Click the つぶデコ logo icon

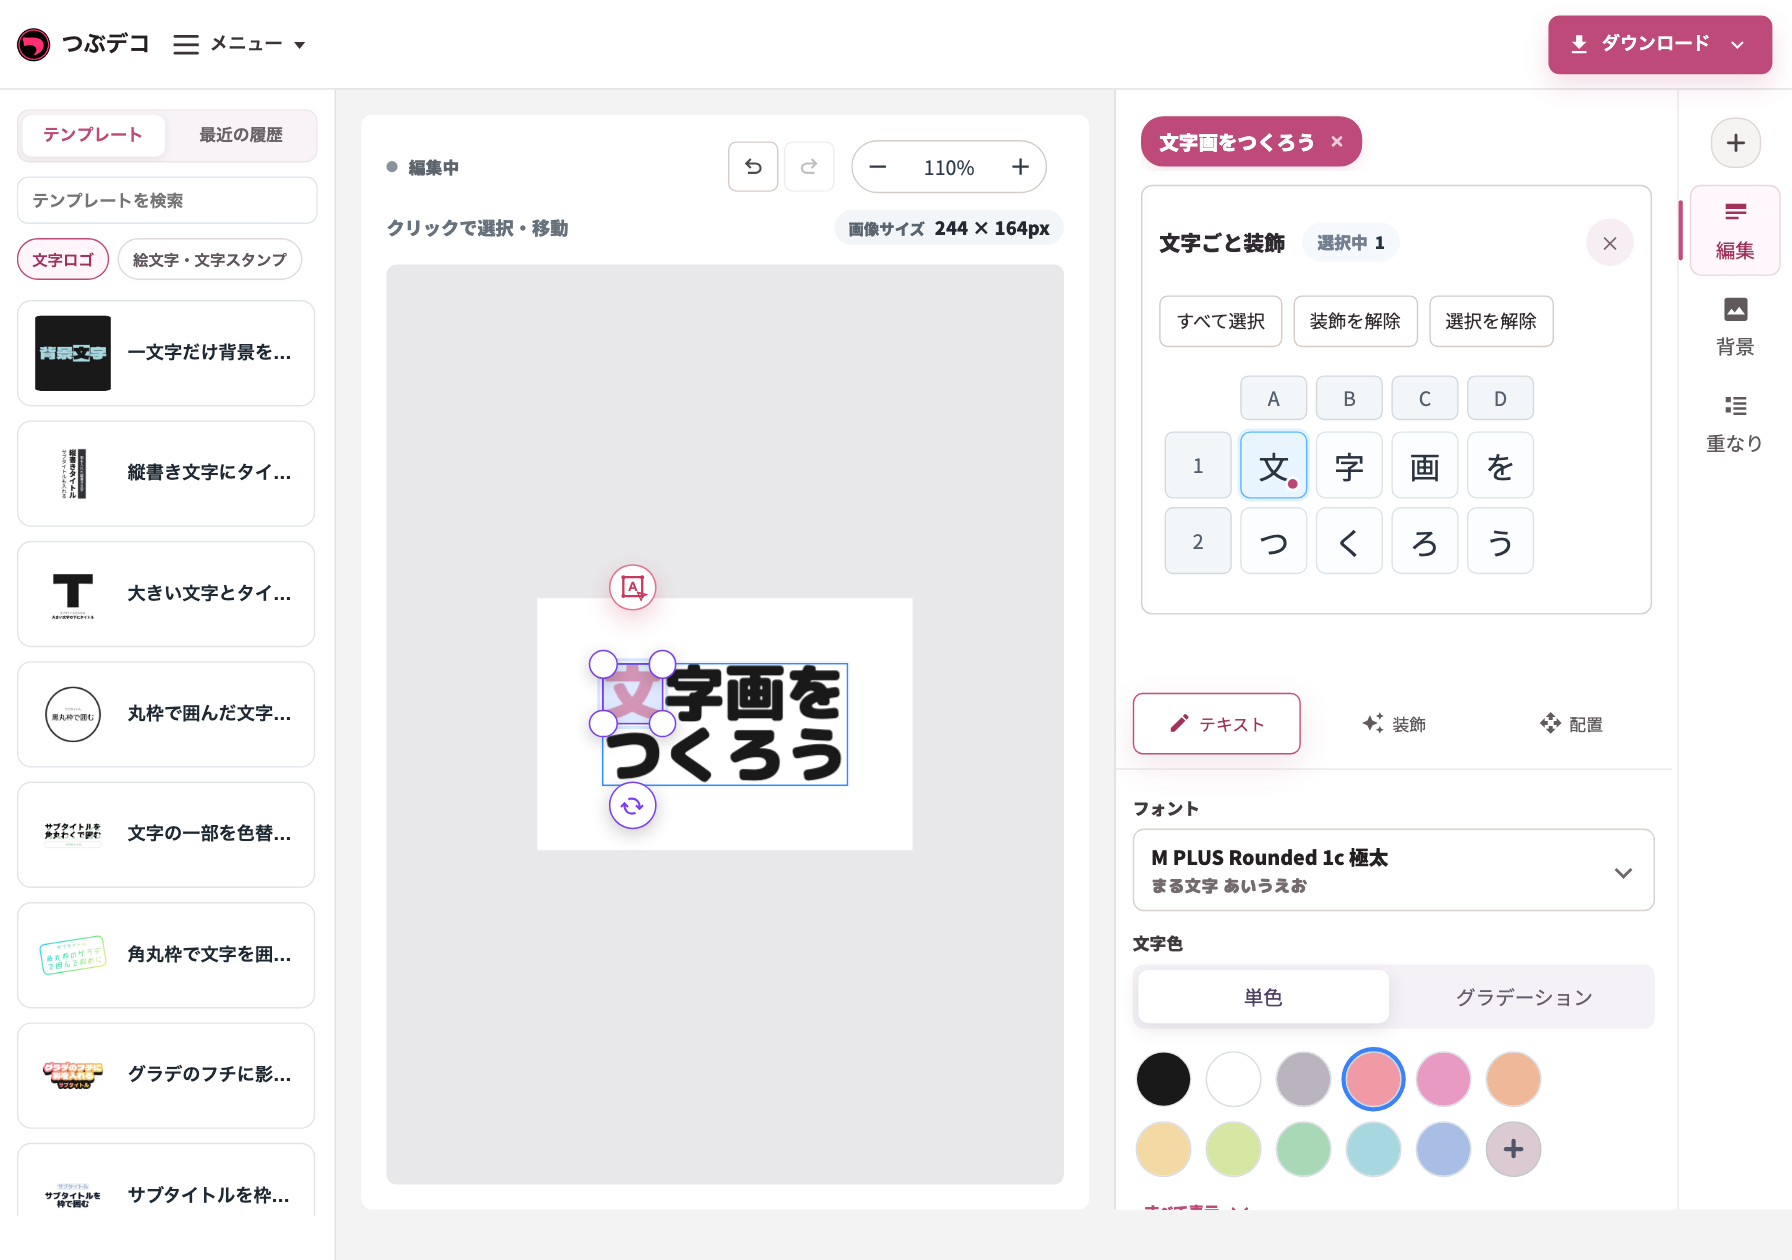tap(34, 44)
